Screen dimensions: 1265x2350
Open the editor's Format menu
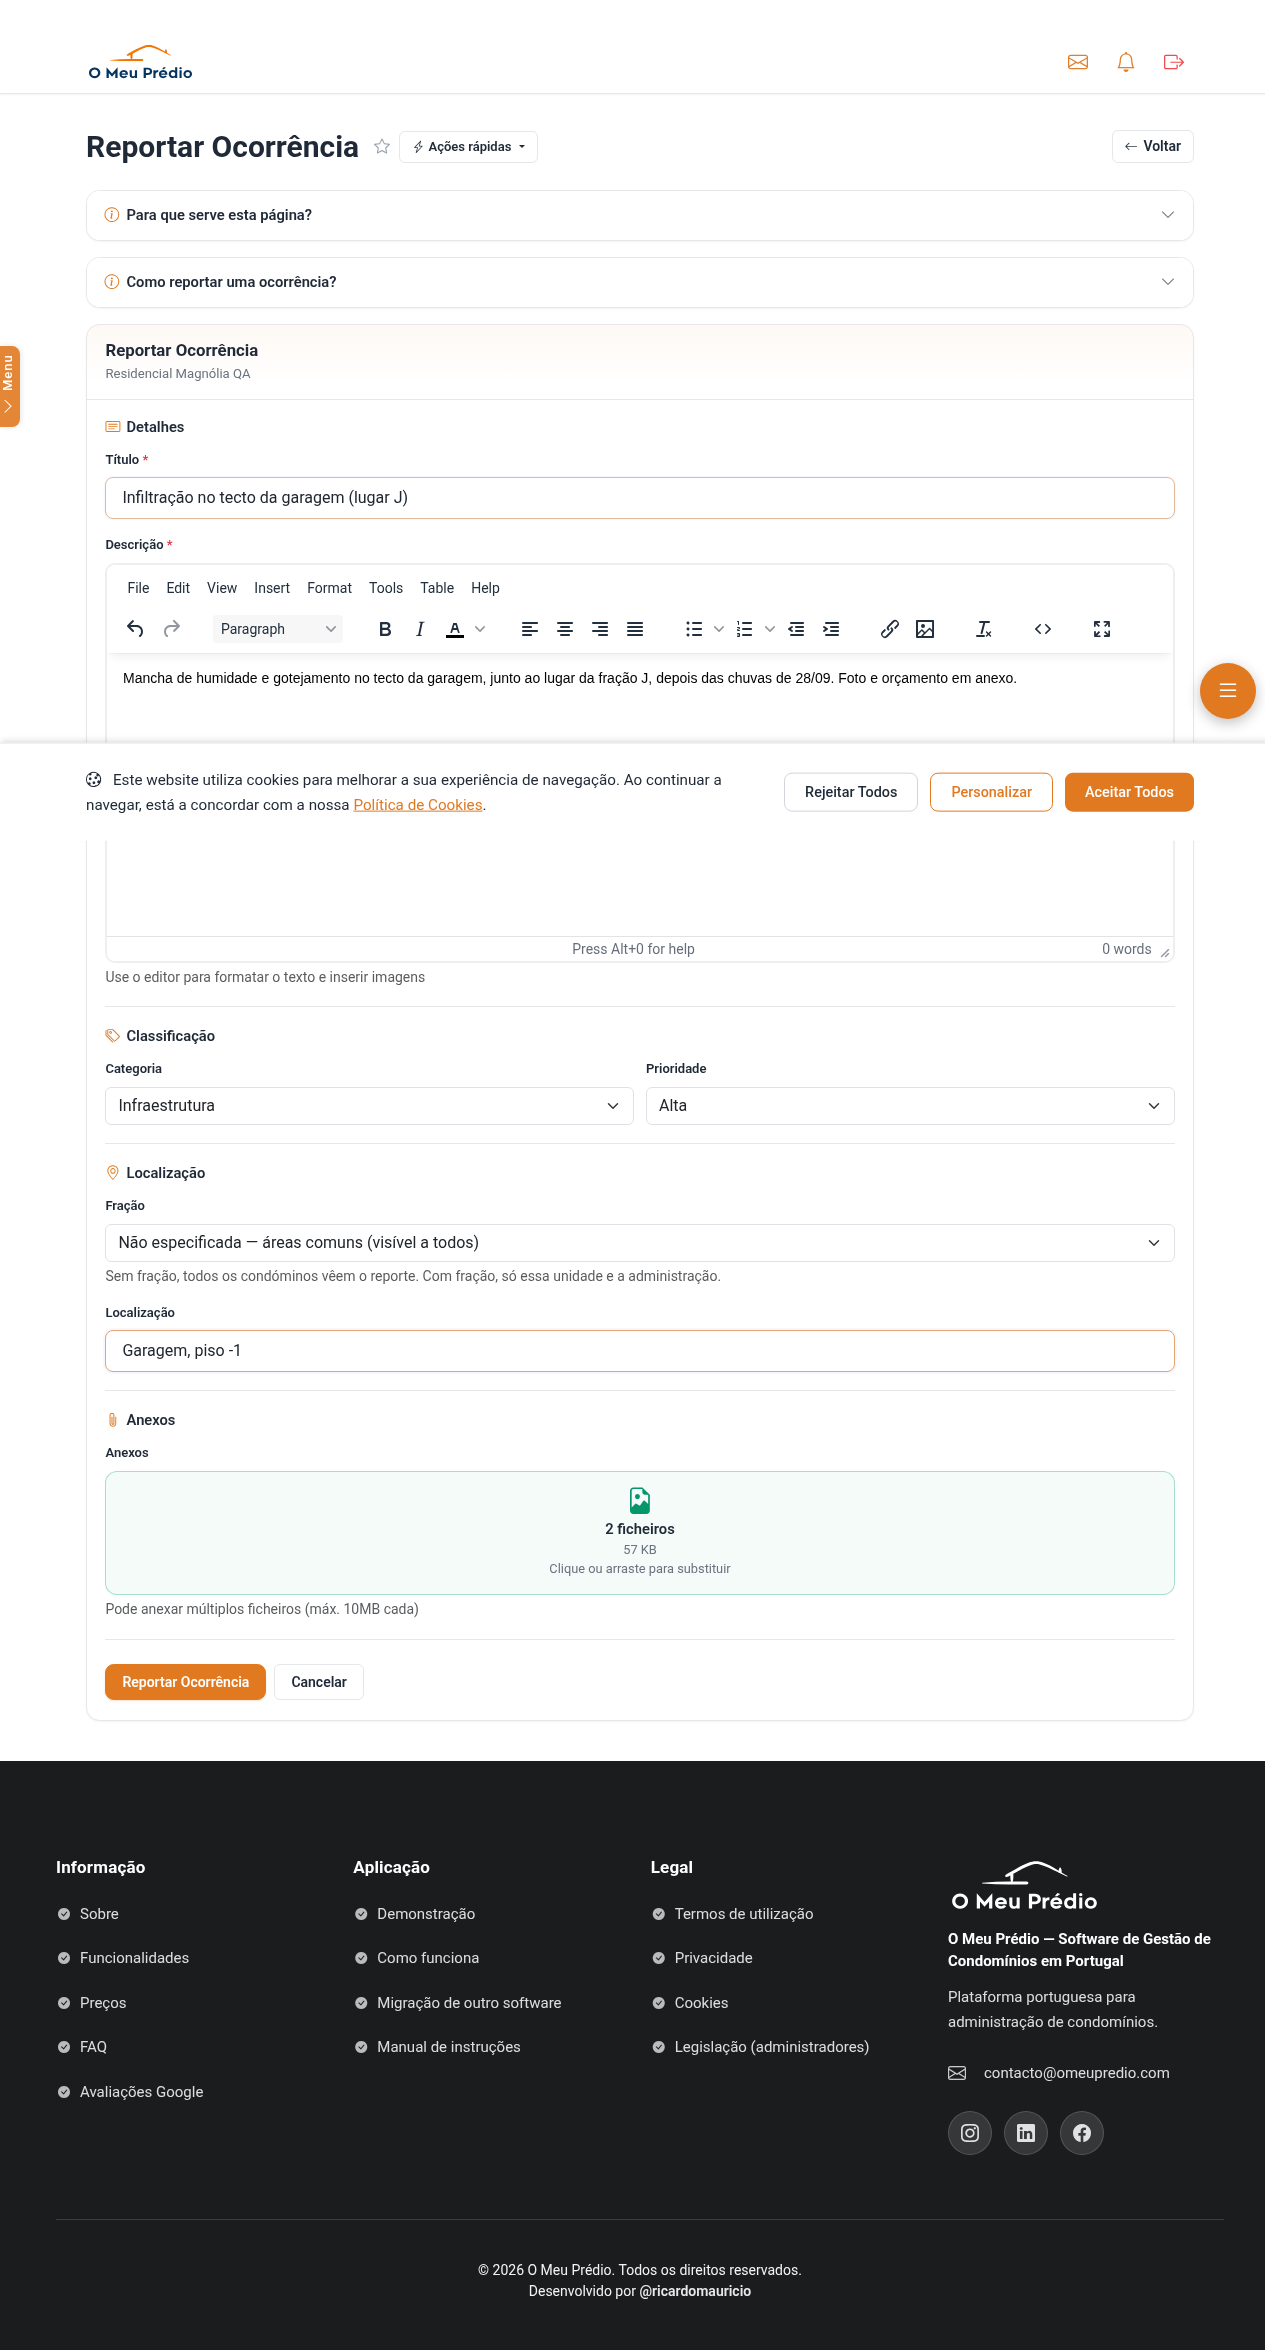point(330,588)
